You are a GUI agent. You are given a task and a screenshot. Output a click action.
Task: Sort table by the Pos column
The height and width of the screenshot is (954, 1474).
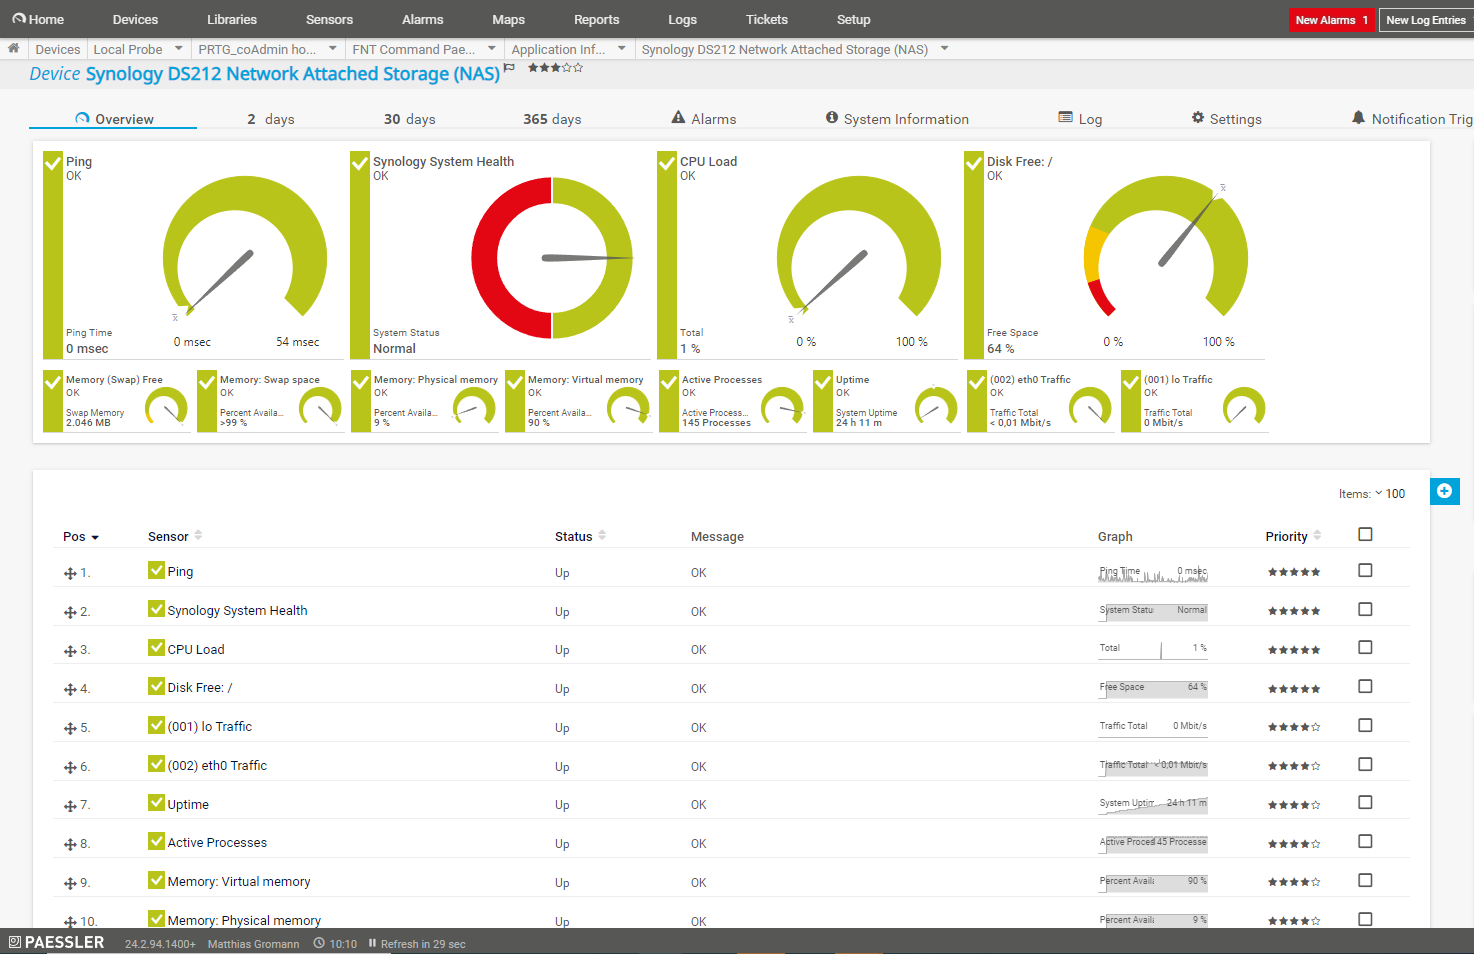coord(81,537)
